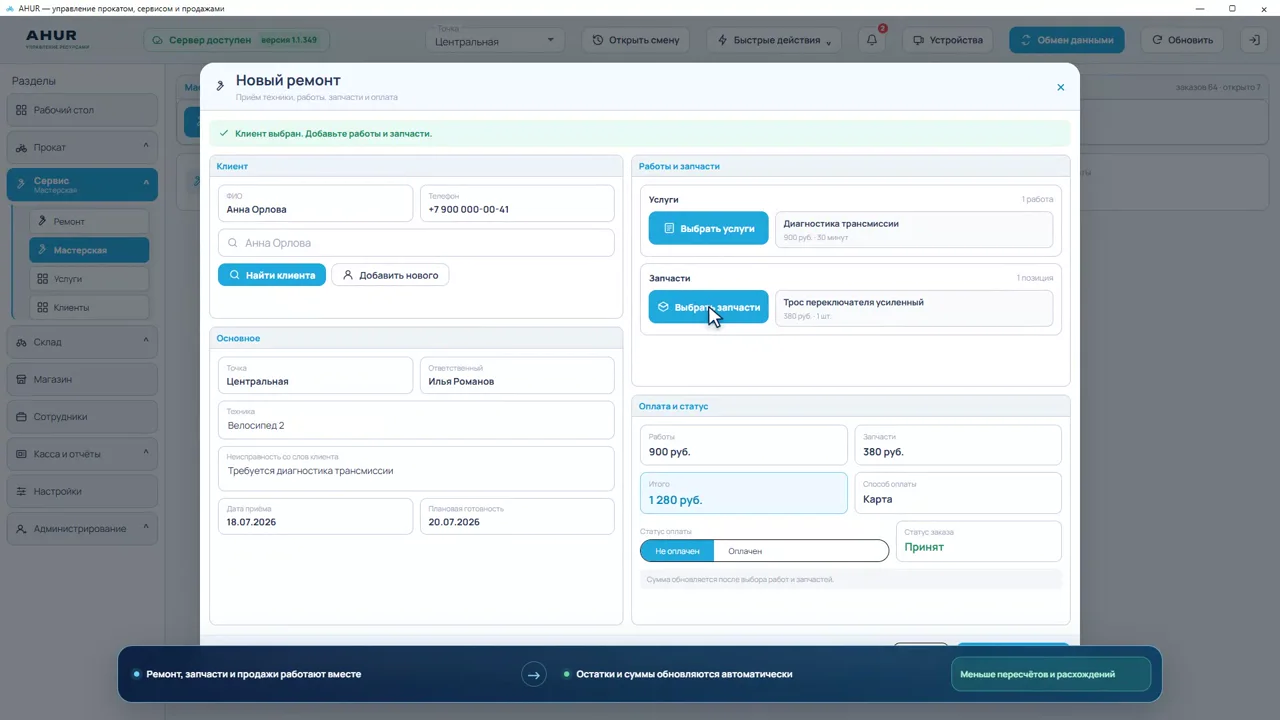The height and width of the screenshot is (720, 1280).
Task: Open the Магазин section
Action: click(x=83, y=379)
